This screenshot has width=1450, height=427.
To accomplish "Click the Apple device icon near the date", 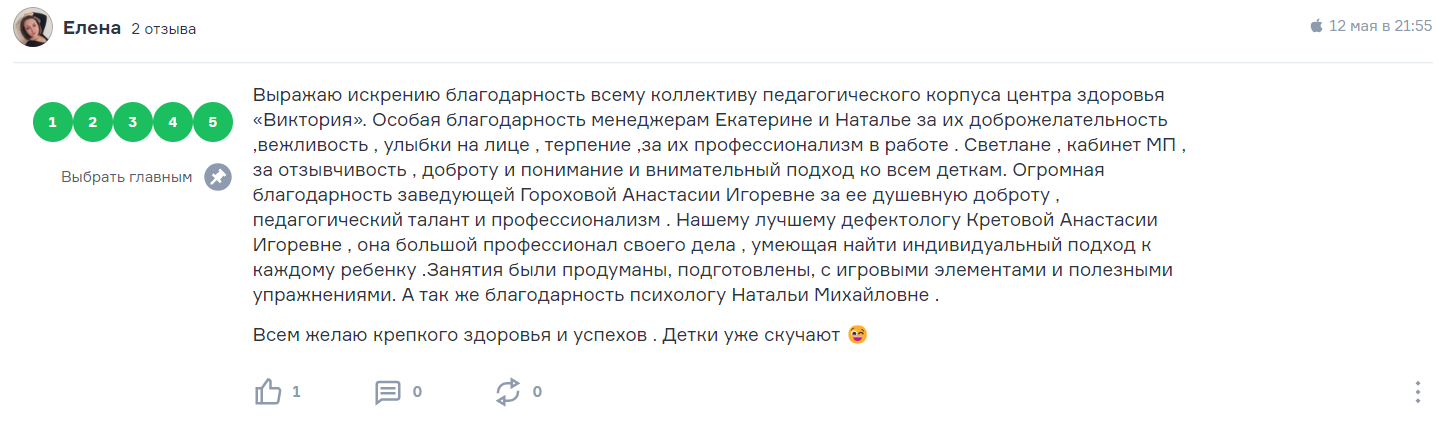I will click(1316, 25).
